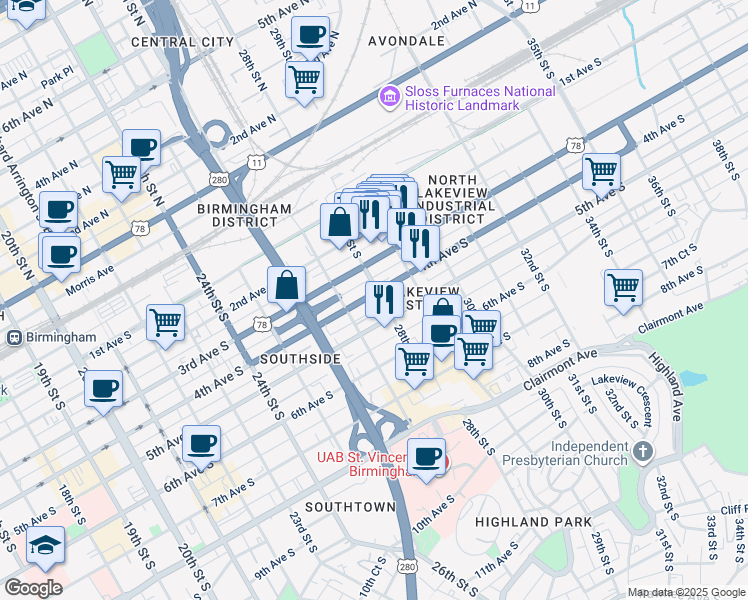Click the coffee cup marker near 19th St S

[104, 391]
